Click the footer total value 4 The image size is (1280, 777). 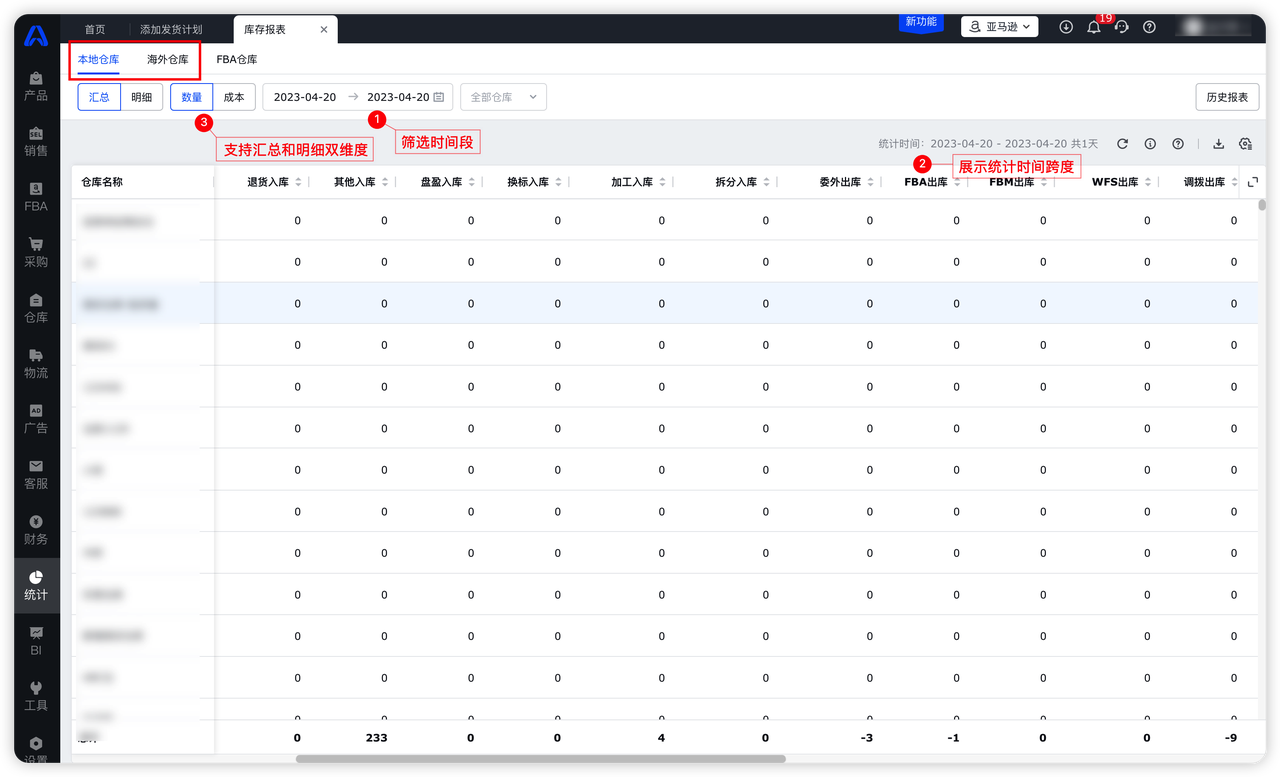tap(661, 738)
